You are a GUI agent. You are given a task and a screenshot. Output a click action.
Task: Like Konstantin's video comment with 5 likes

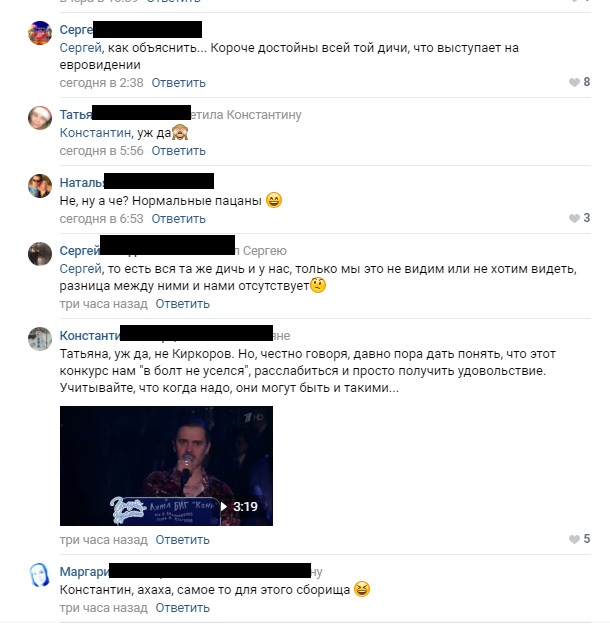click(579, 539)
